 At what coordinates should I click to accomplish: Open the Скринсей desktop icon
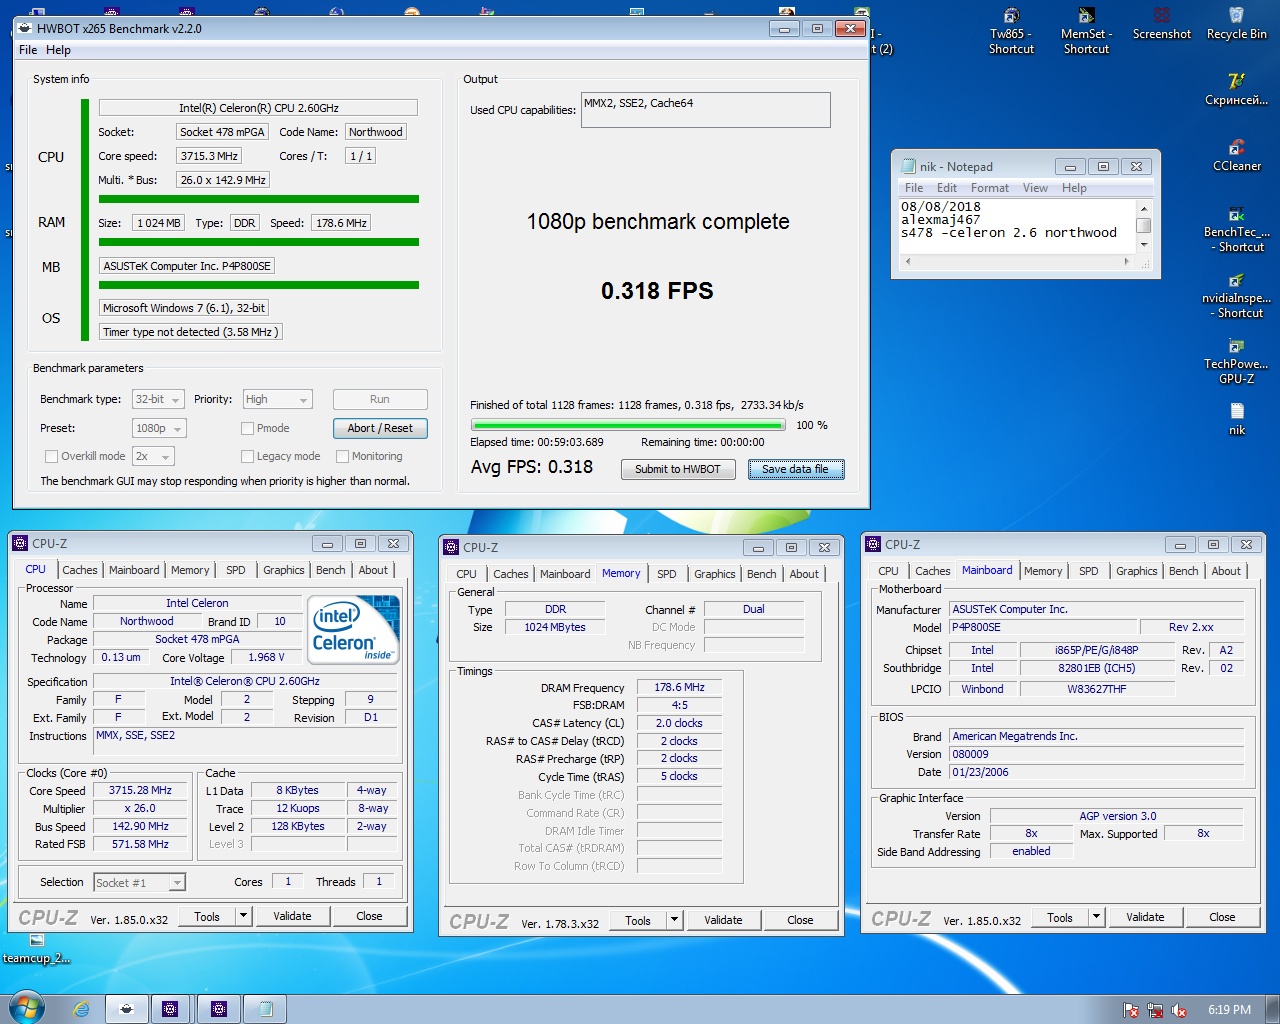click(1236, 89)
